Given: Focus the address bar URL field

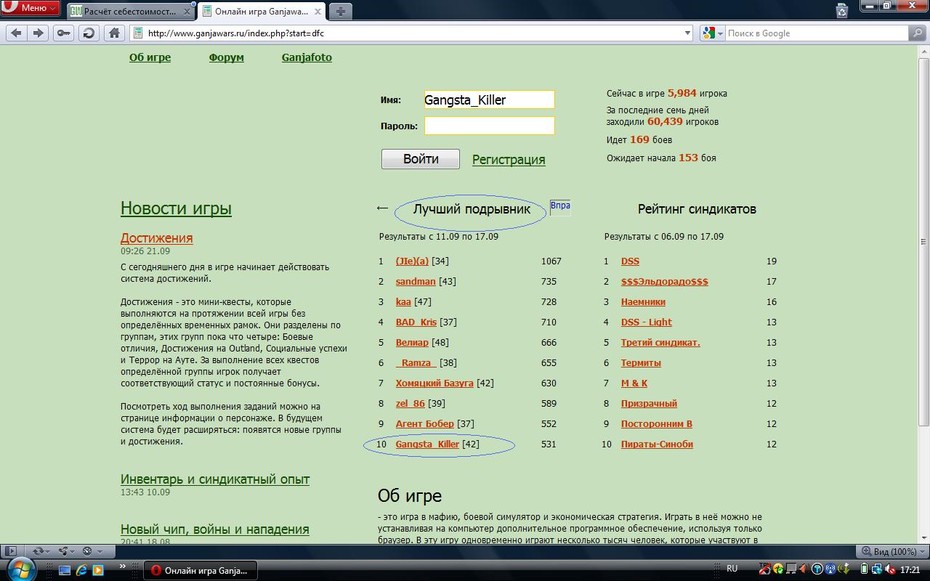Looking at the screenshot, I should (412, 33).
